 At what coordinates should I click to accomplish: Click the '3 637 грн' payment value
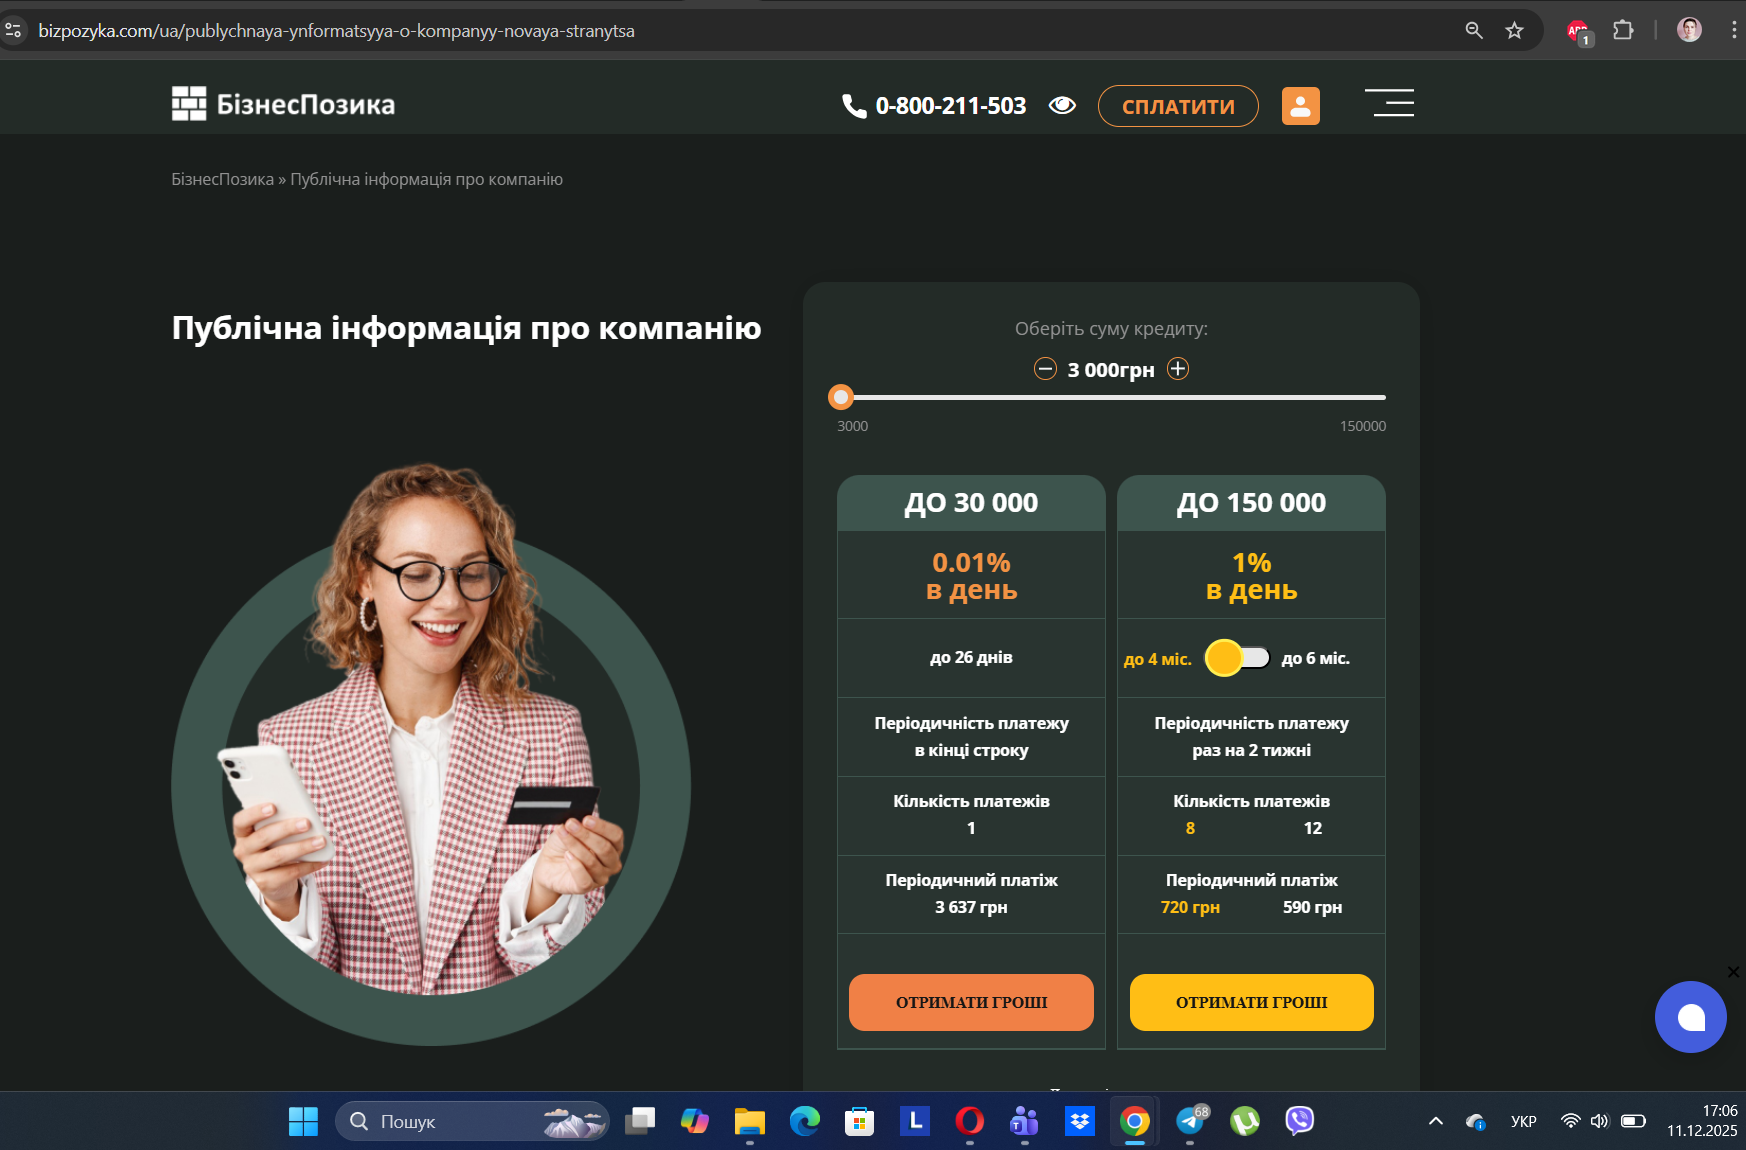click(971, 907)
